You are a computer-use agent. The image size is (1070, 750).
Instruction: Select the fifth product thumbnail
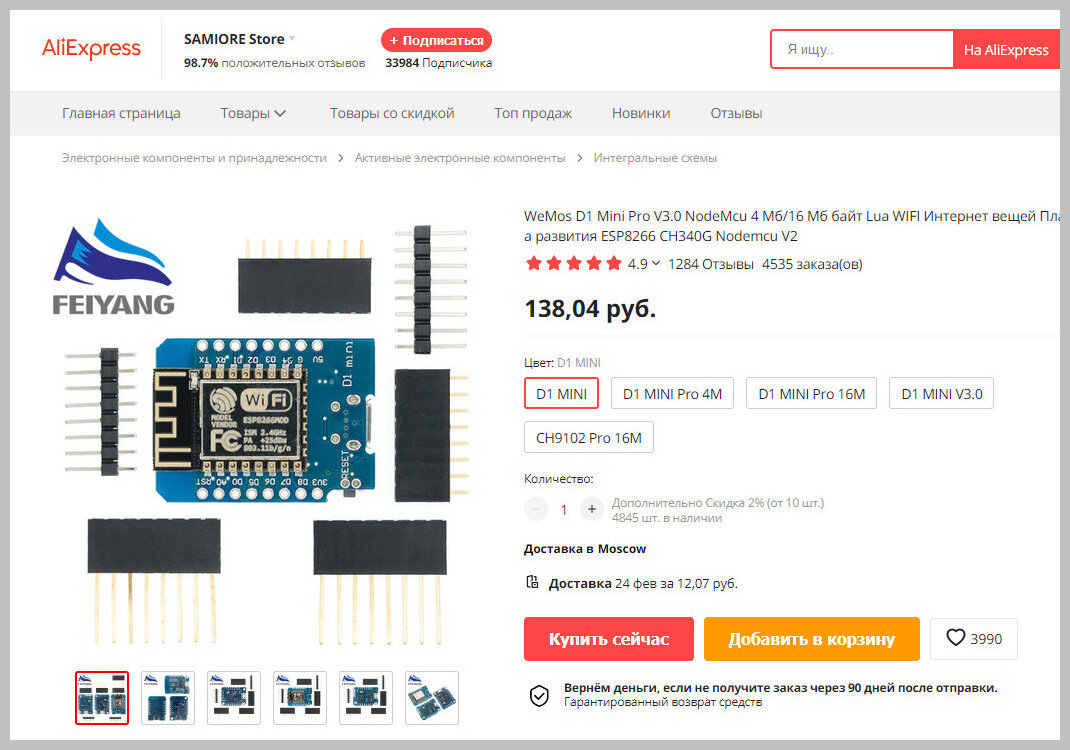(x=366, y=697)
